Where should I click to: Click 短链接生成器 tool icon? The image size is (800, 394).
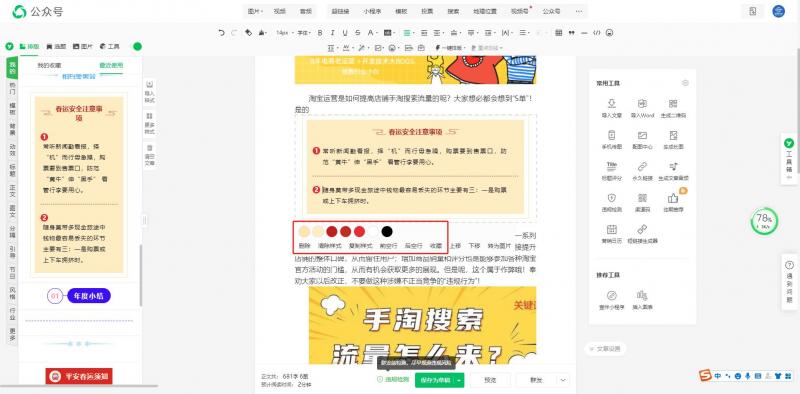(x=642, y=229)
